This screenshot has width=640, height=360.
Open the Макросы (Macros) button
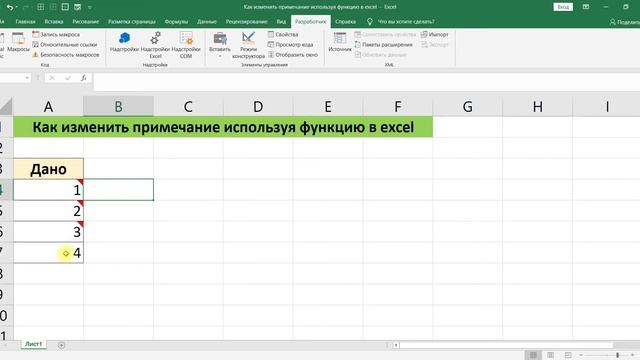tap(18, 42)
